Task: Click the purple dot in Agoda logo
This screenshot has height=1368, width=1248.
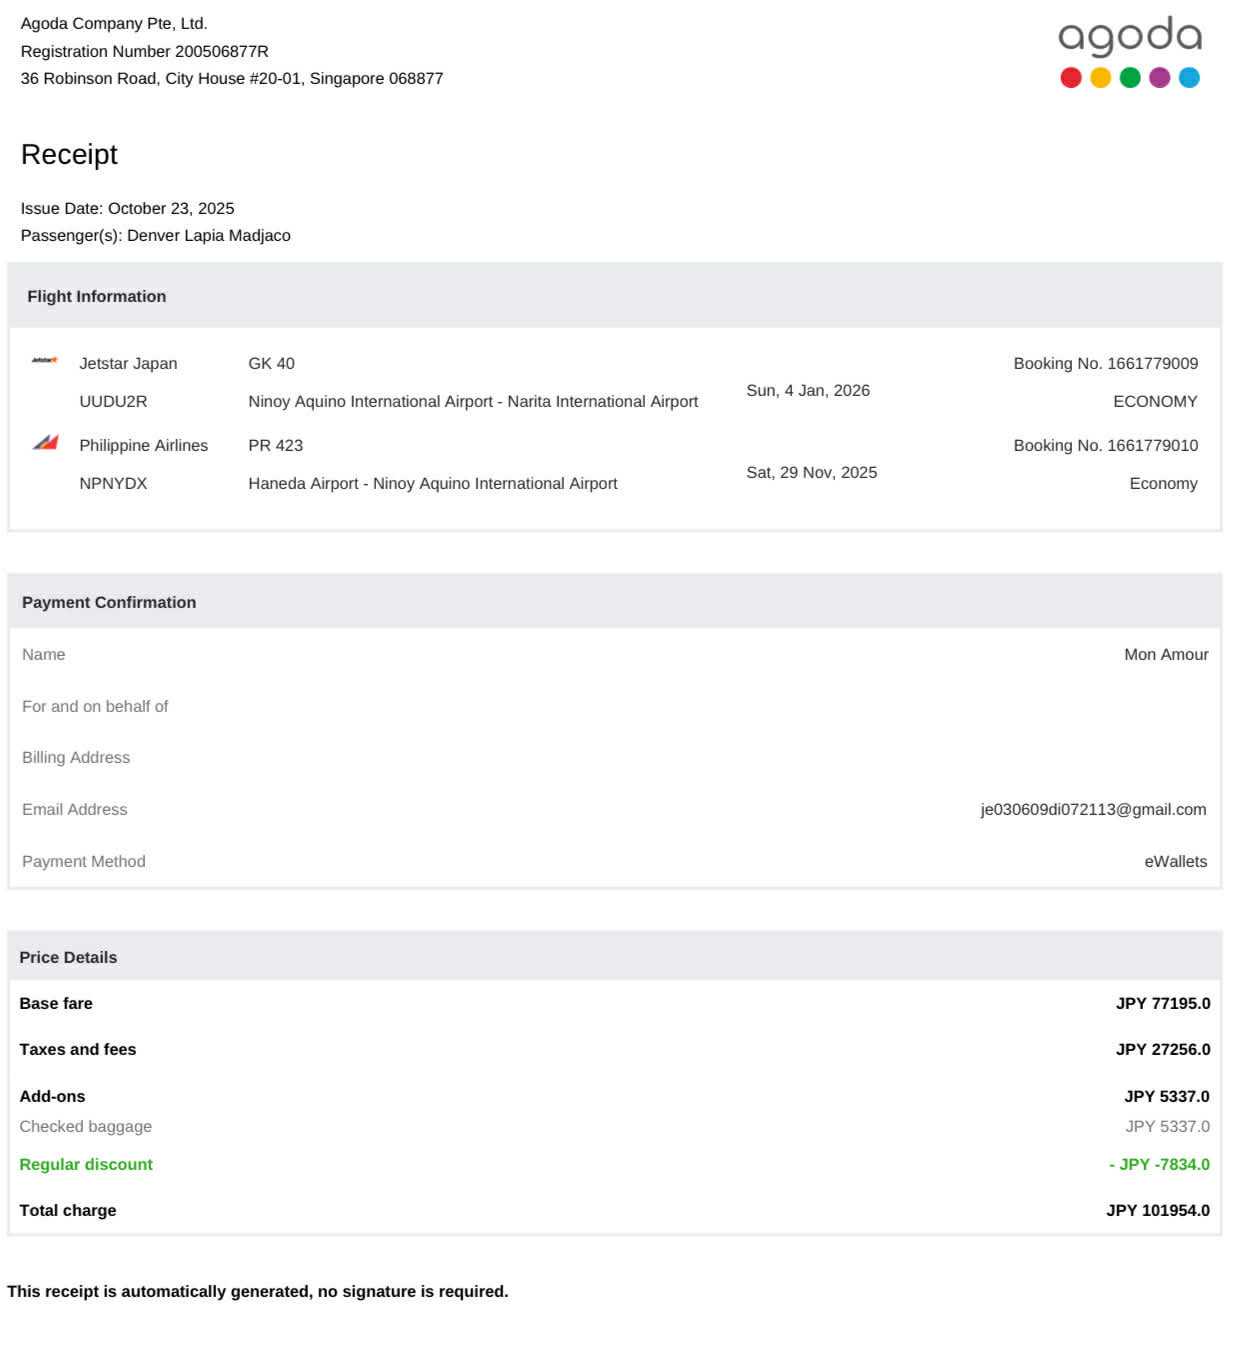Action: coord(1159,78)
